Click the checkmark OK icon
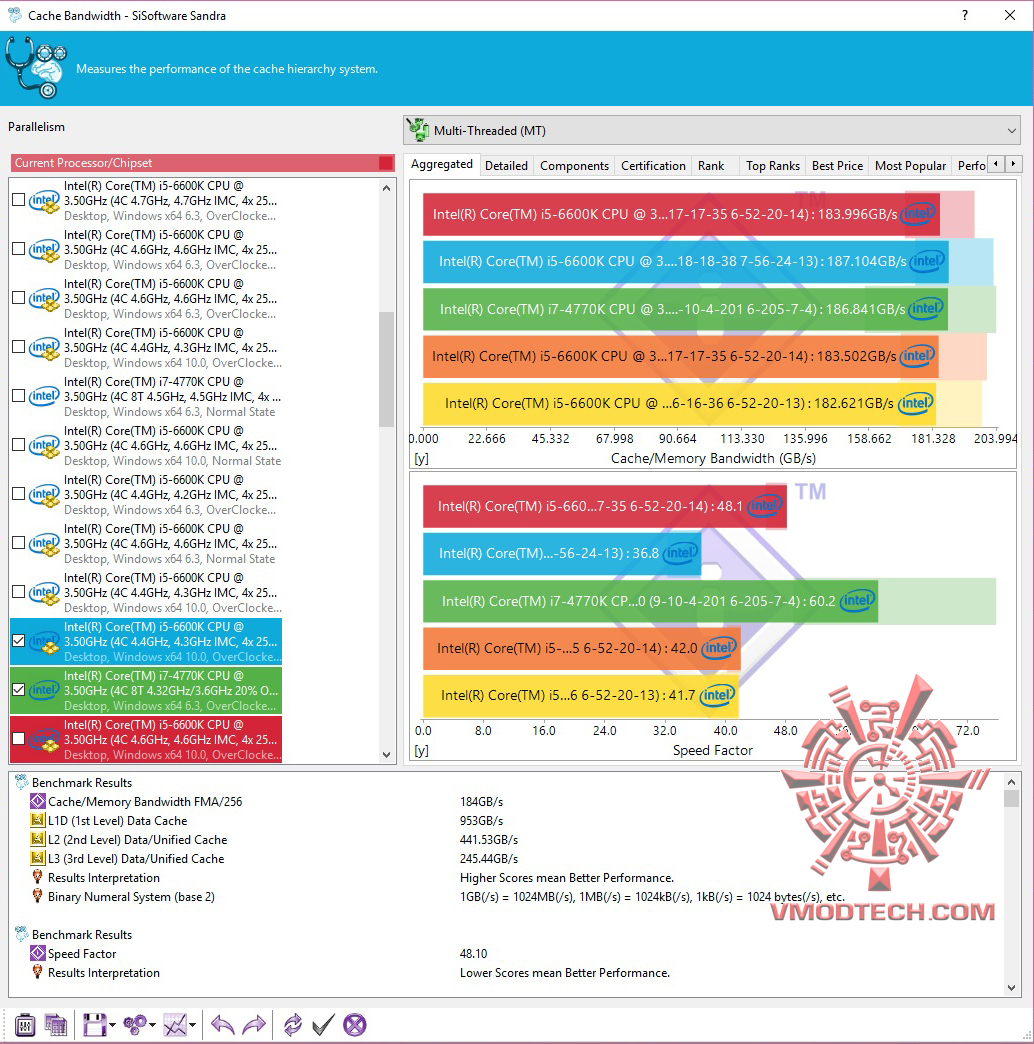The image size is (1034, 1044). point(323,1025)
